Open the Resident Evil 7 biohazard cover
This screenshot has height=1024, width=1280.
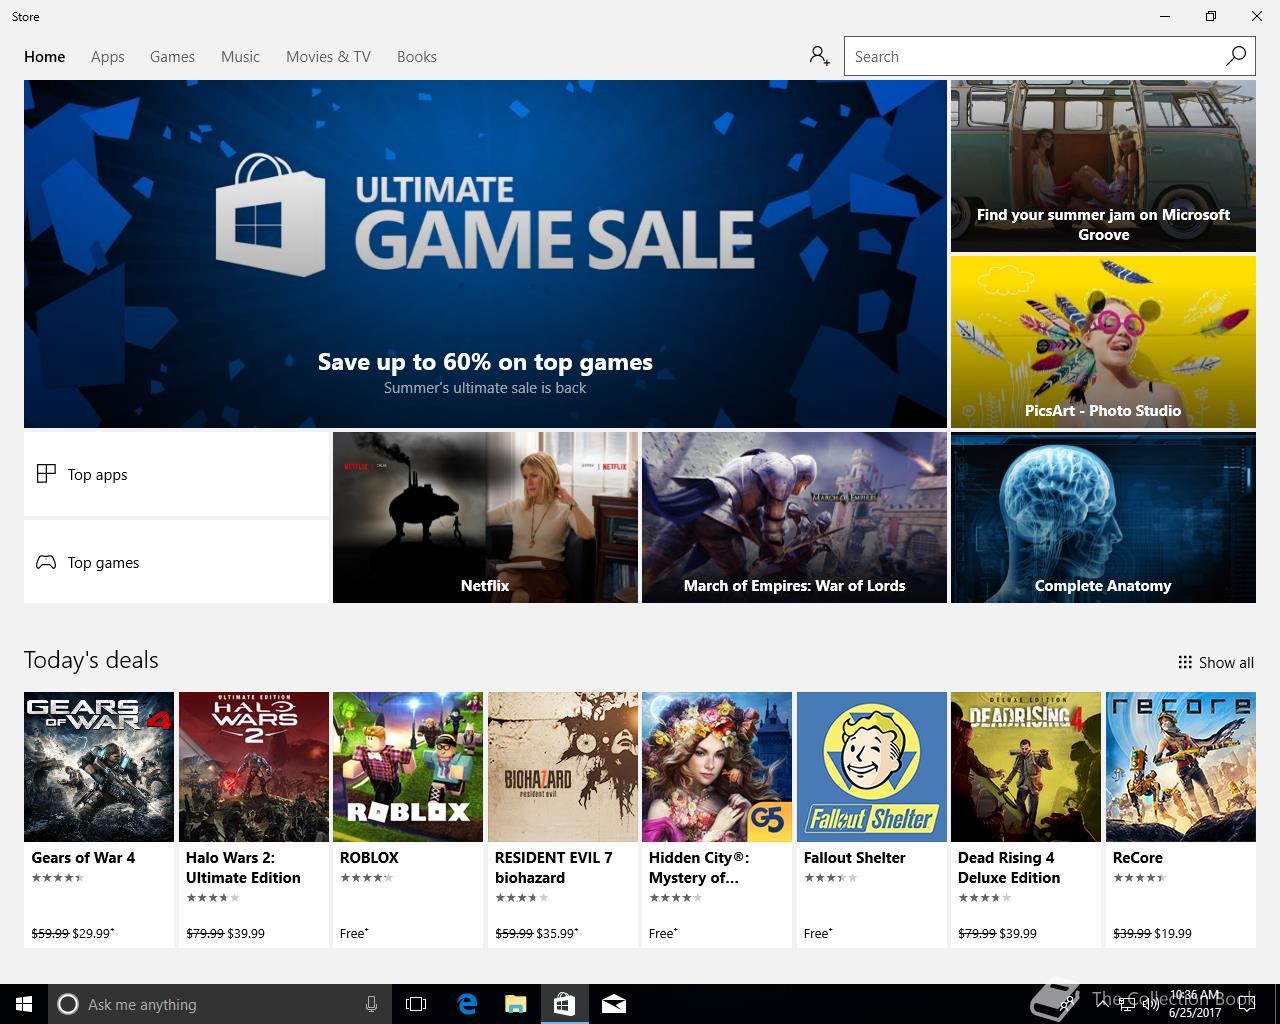[x=563, y=767]
